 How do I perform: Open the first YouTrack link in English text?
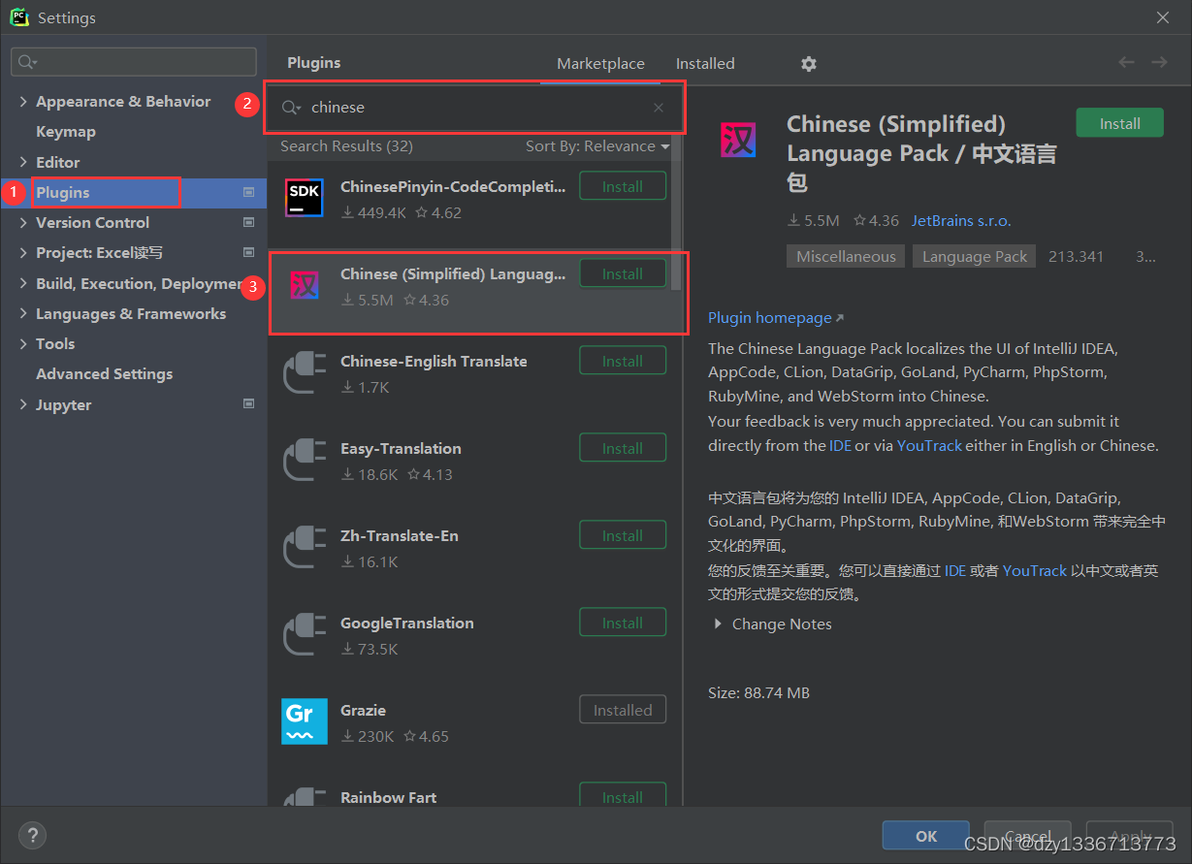coord(929,445)
